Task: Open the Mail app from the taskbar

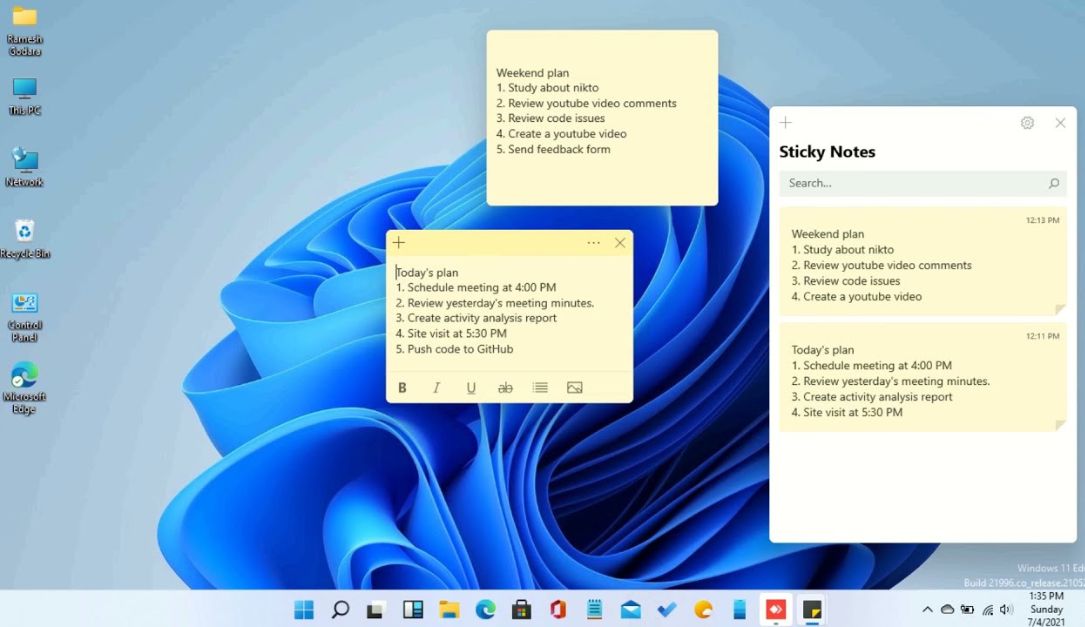Action: pos(631,608)
